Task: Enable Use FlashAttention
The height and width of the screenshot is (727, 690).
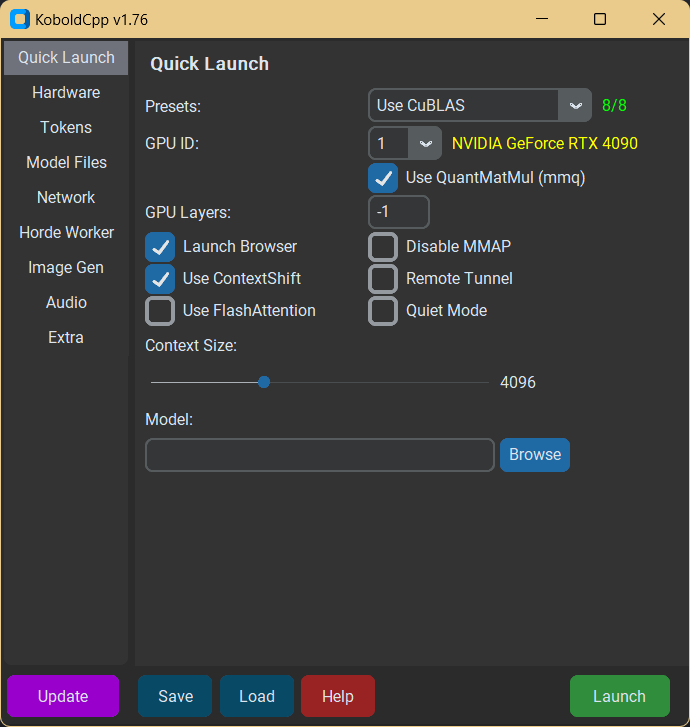Action: 160,311
